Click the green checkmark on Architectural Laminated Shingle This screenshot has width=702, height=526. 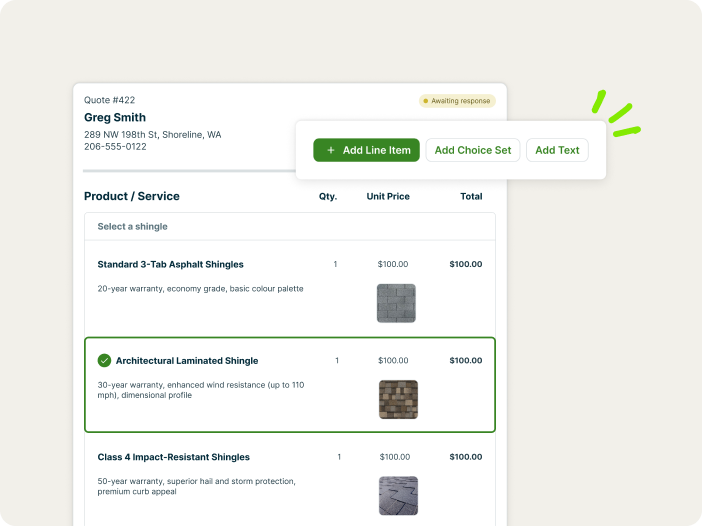tap(104, 361)
